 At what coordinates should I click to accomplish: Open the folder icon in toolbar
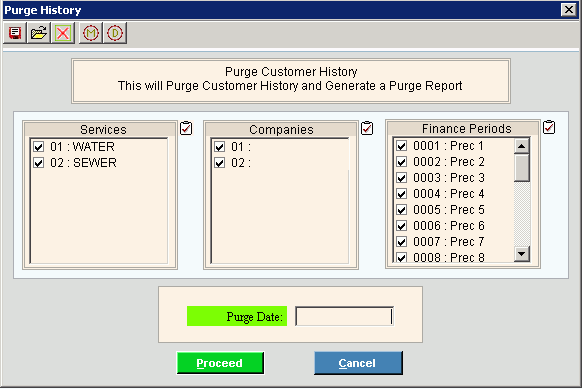[39, 33]
